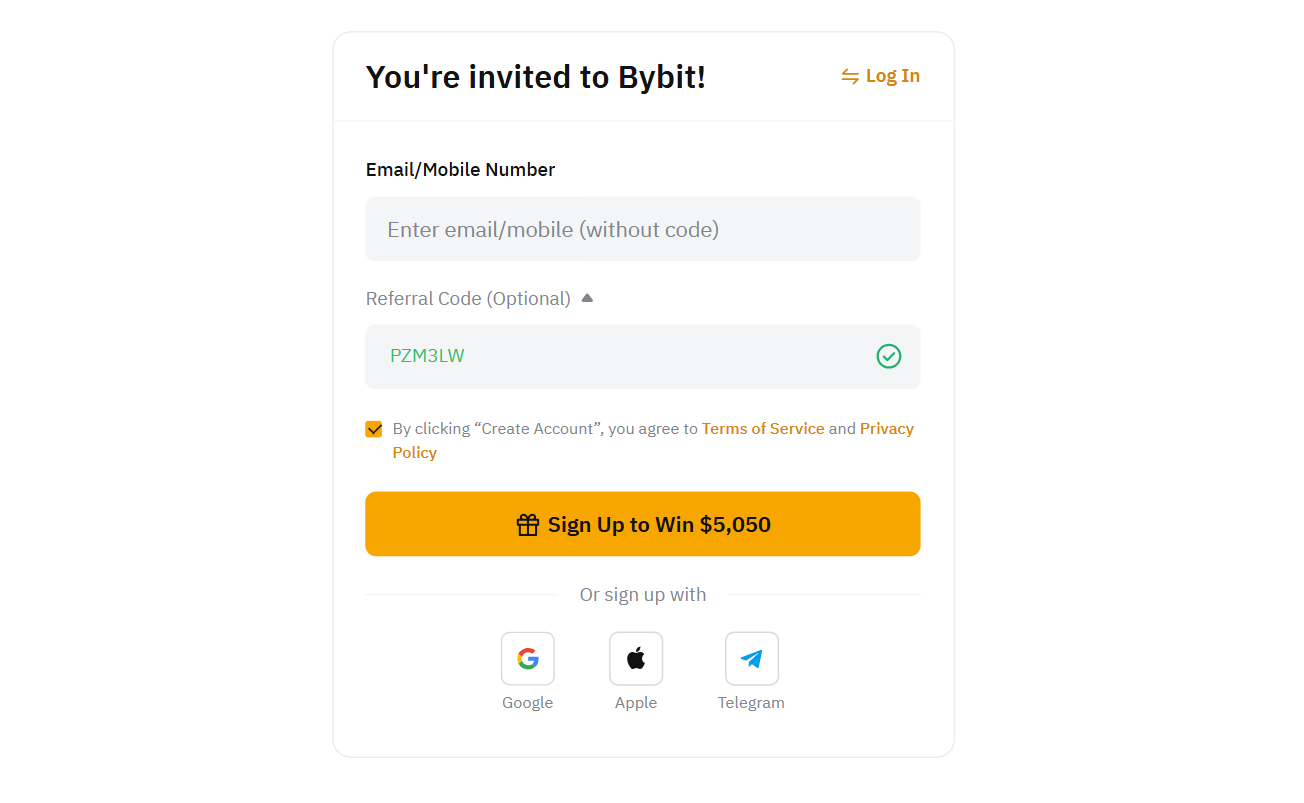Switch to logging in instead
This screenshot has width=1304, height=803.
(893, 75)
